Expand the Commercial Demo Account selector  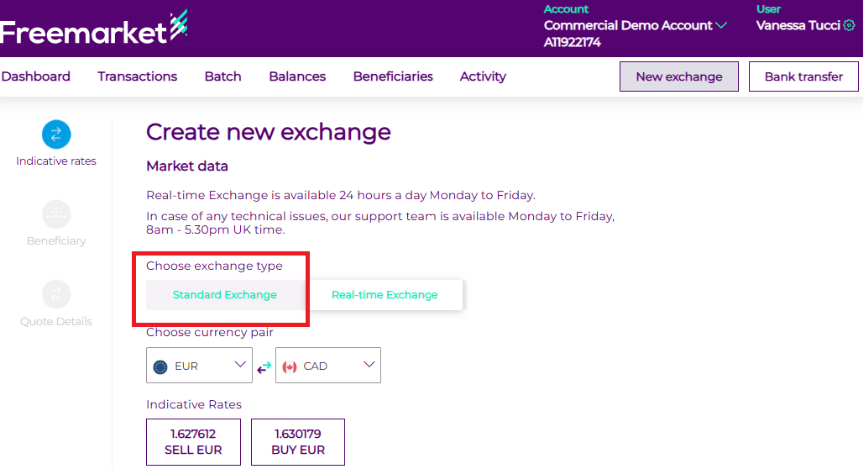(721, 25)
